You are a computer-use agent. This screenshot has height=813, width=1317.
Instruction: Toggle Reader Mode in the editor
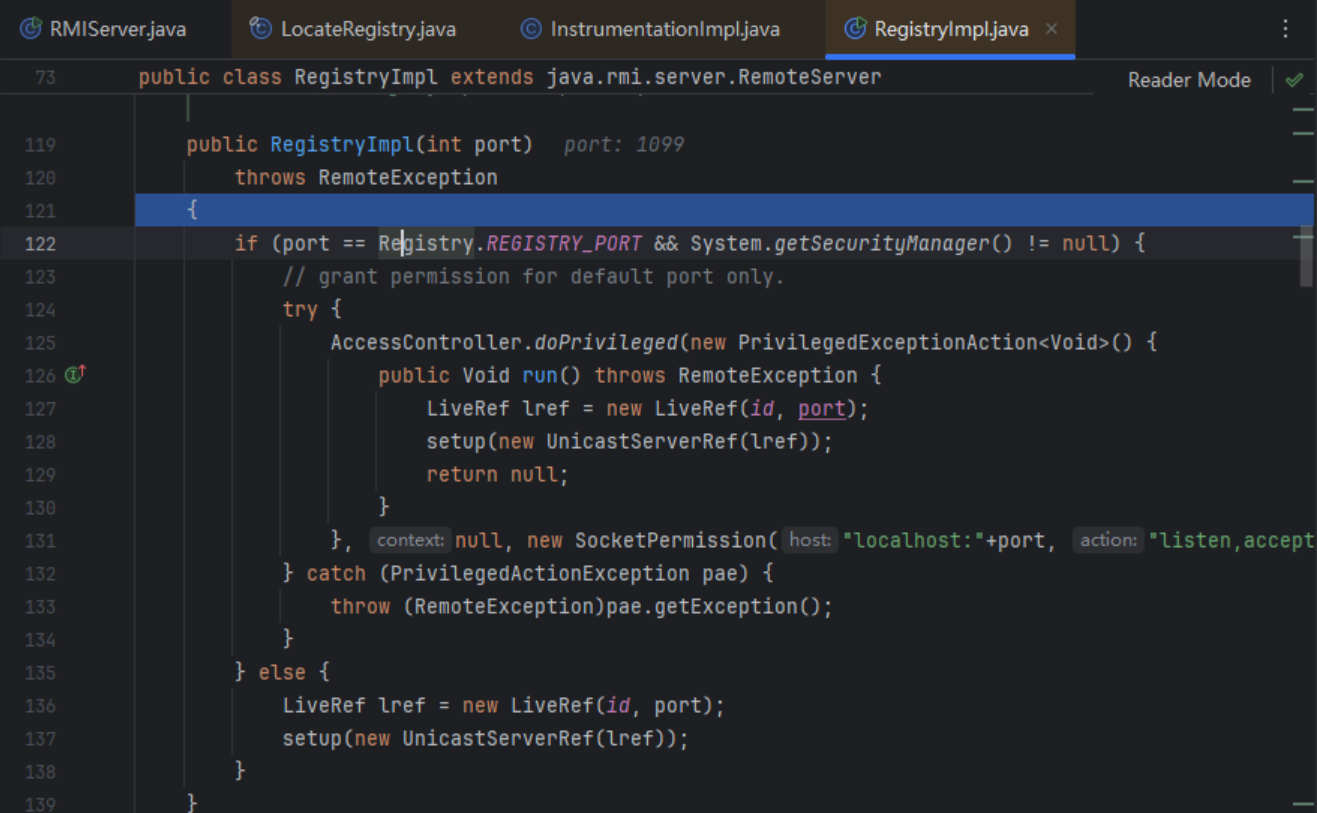click(1188, 80)
